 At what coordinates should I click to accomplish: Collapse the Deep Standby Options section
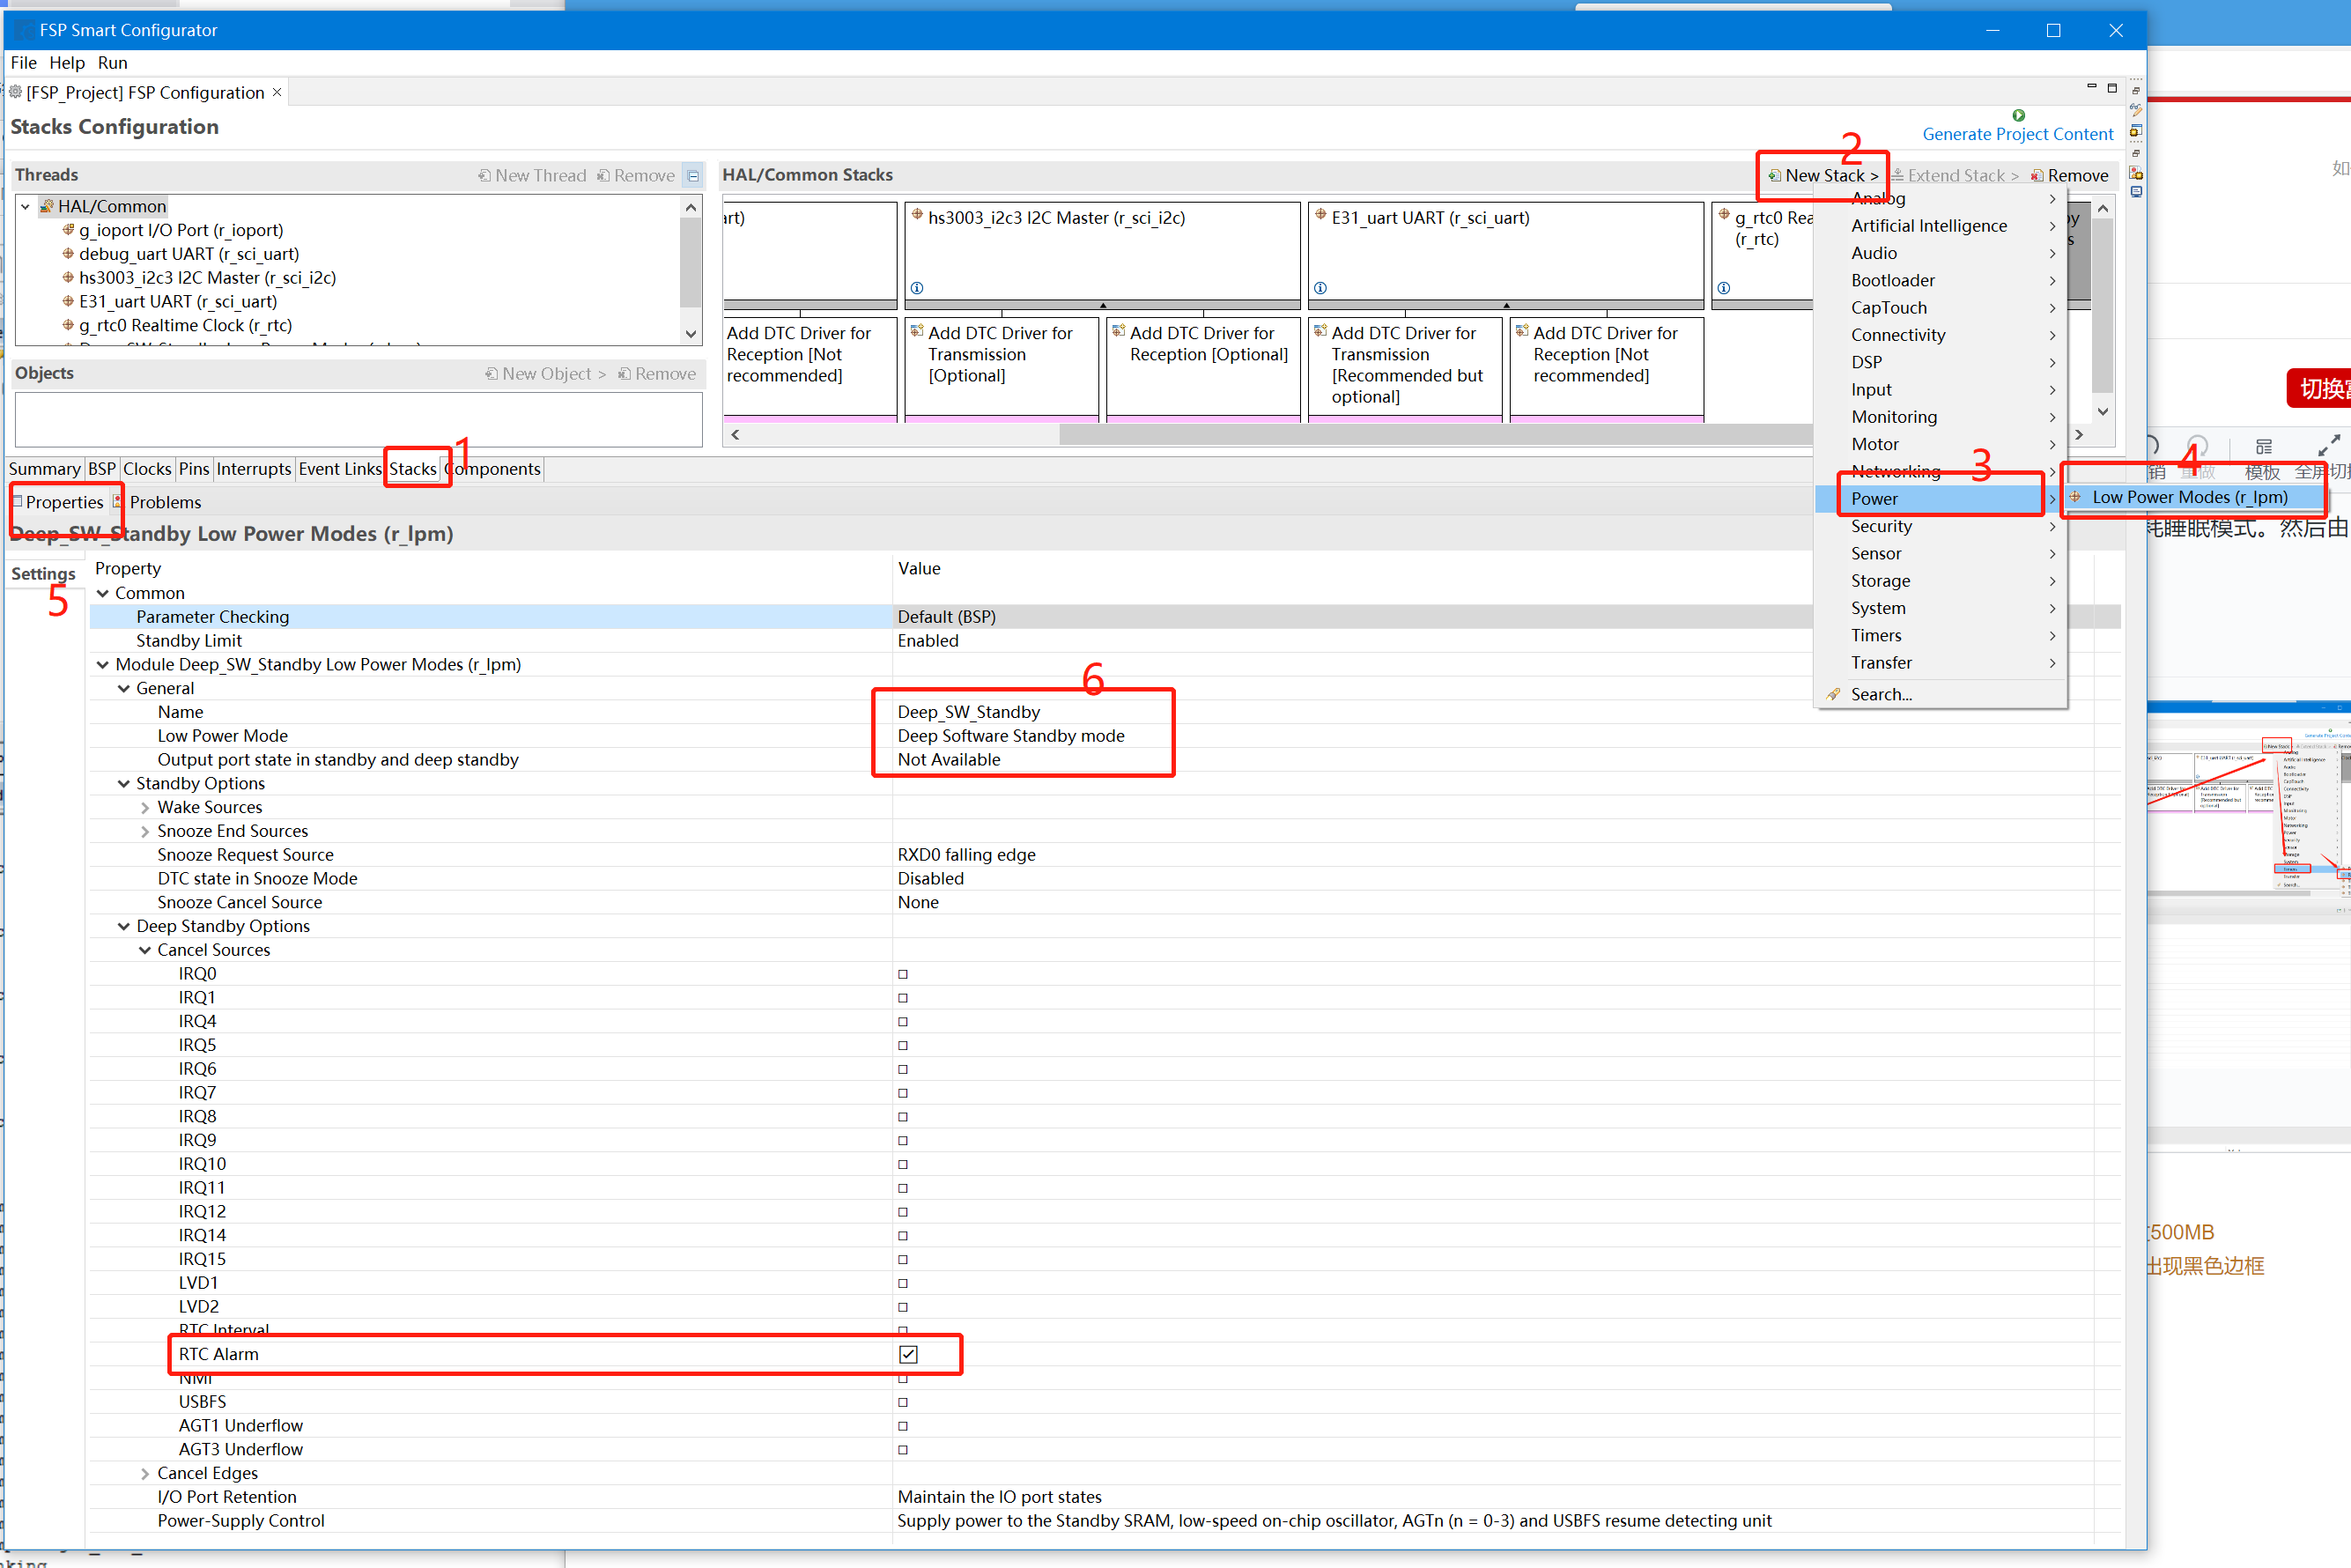[x=123, y=926]
